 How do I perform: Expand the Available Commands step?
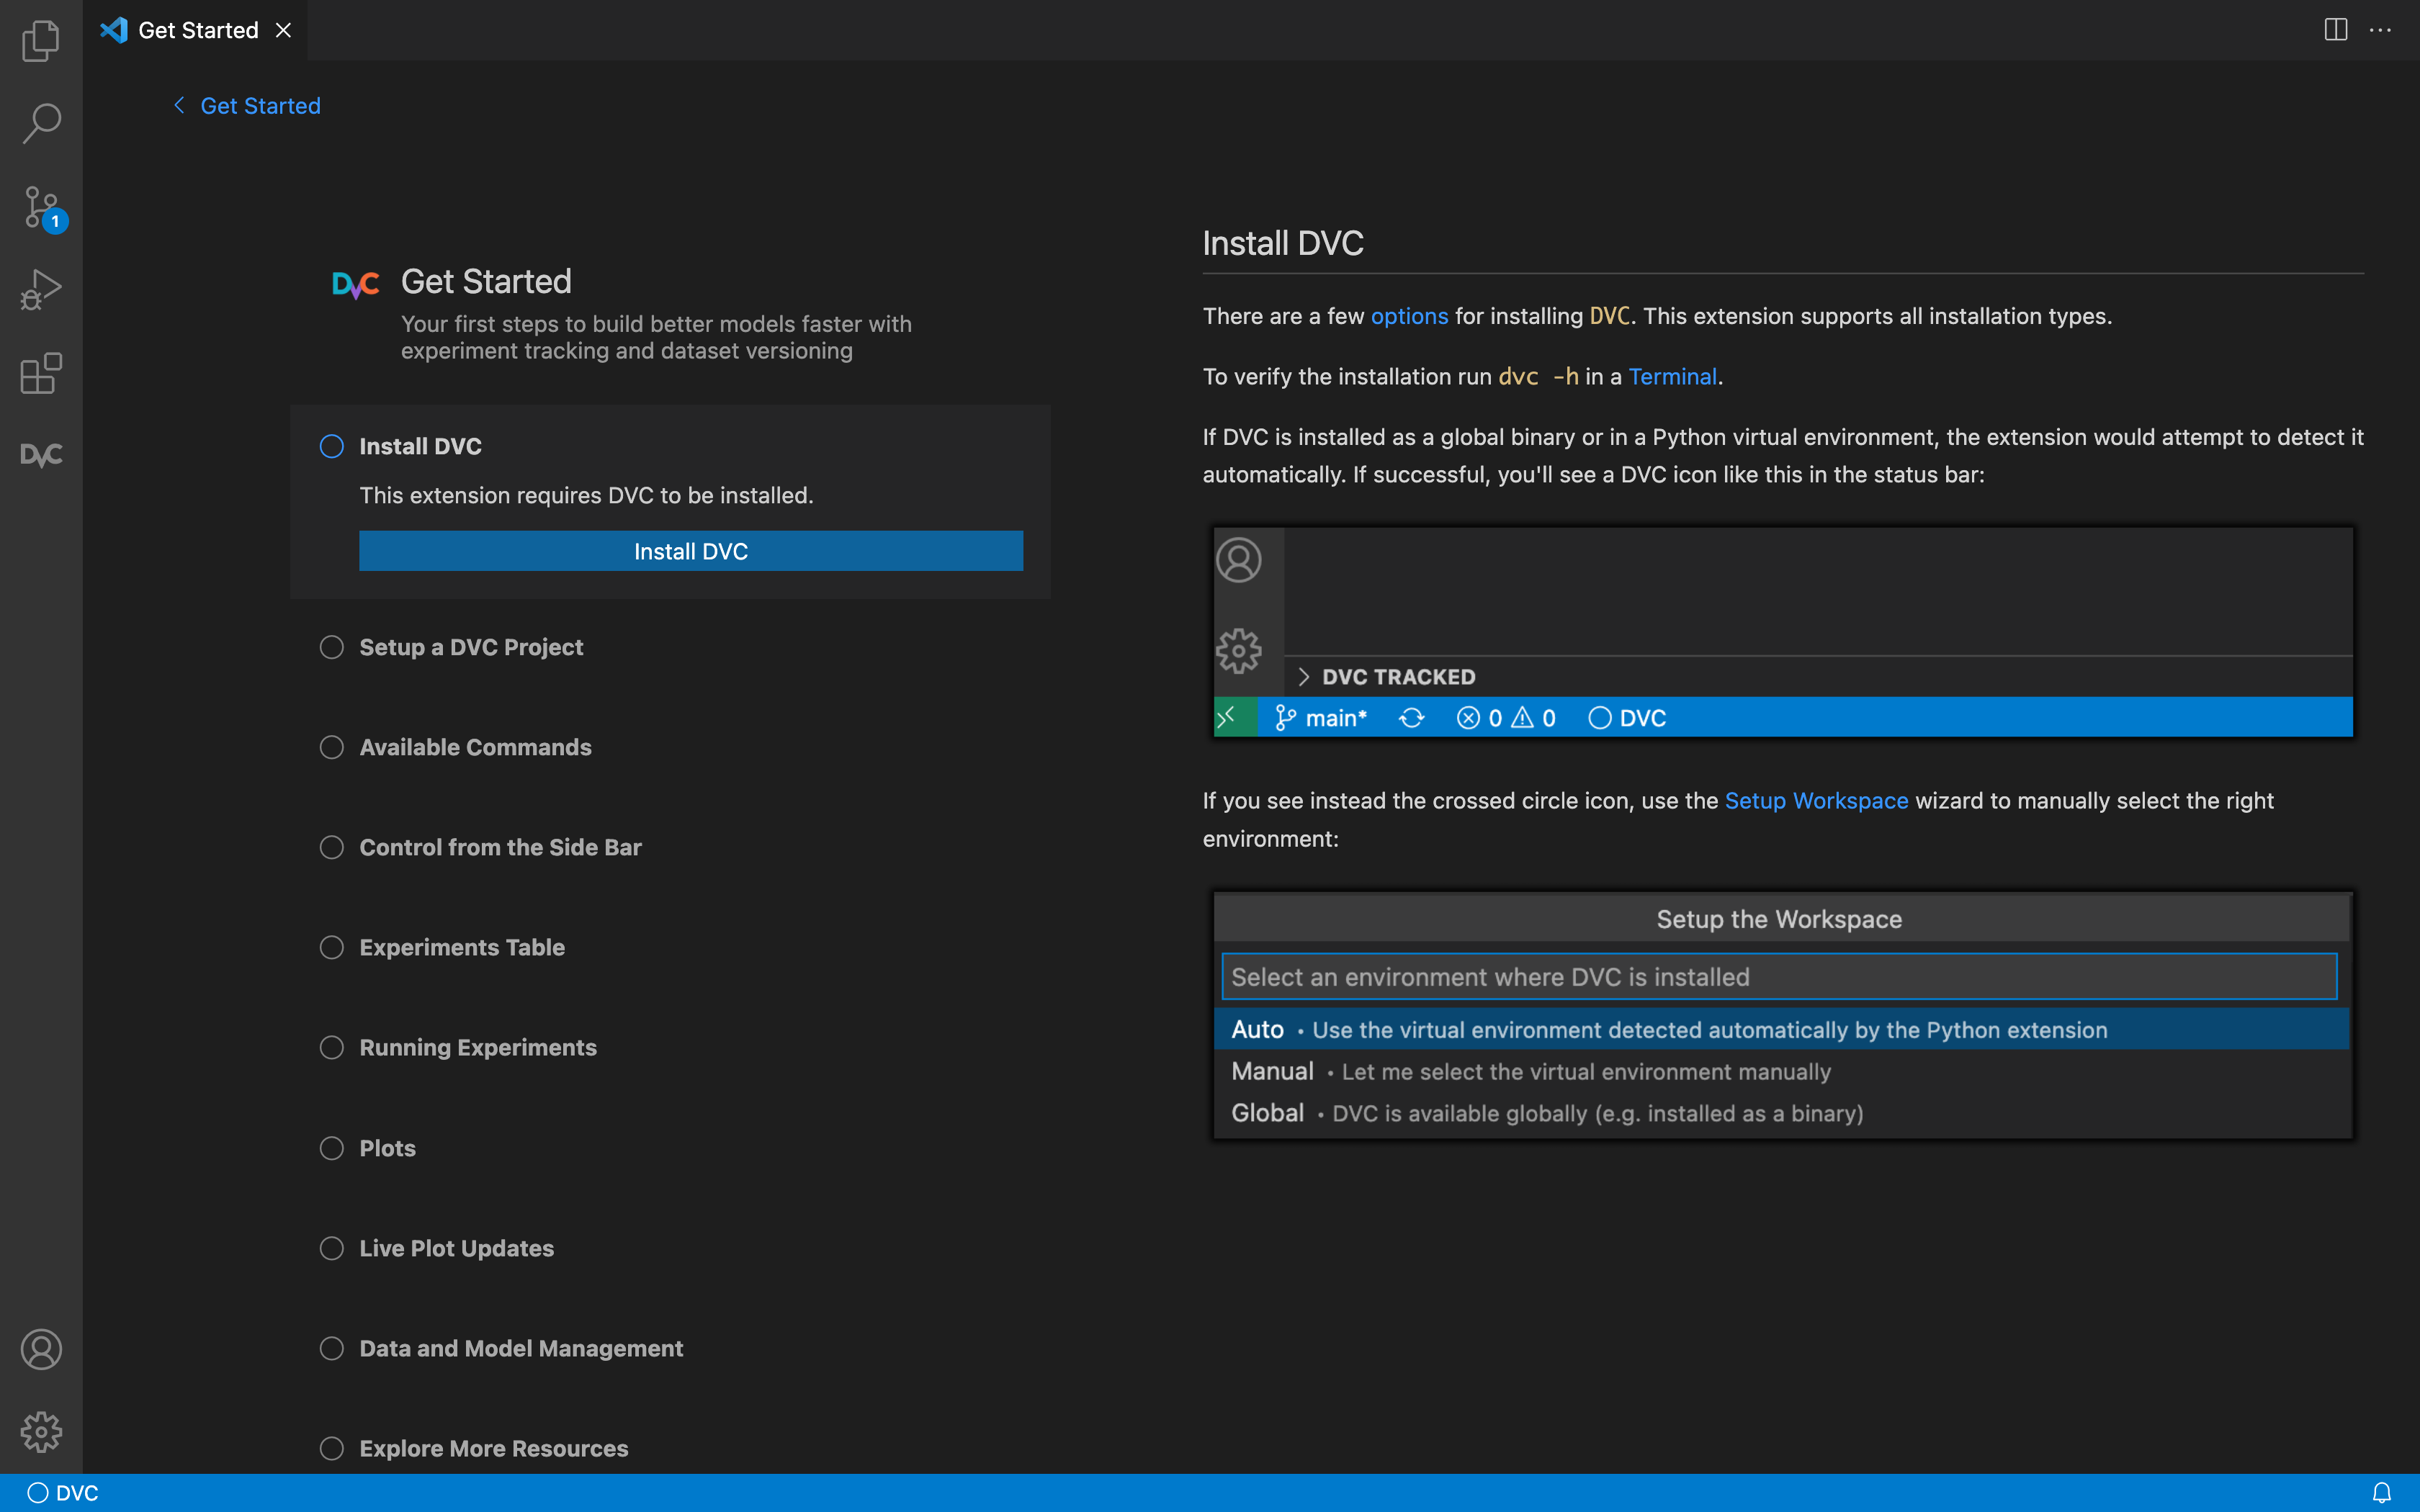pos(475,747)
